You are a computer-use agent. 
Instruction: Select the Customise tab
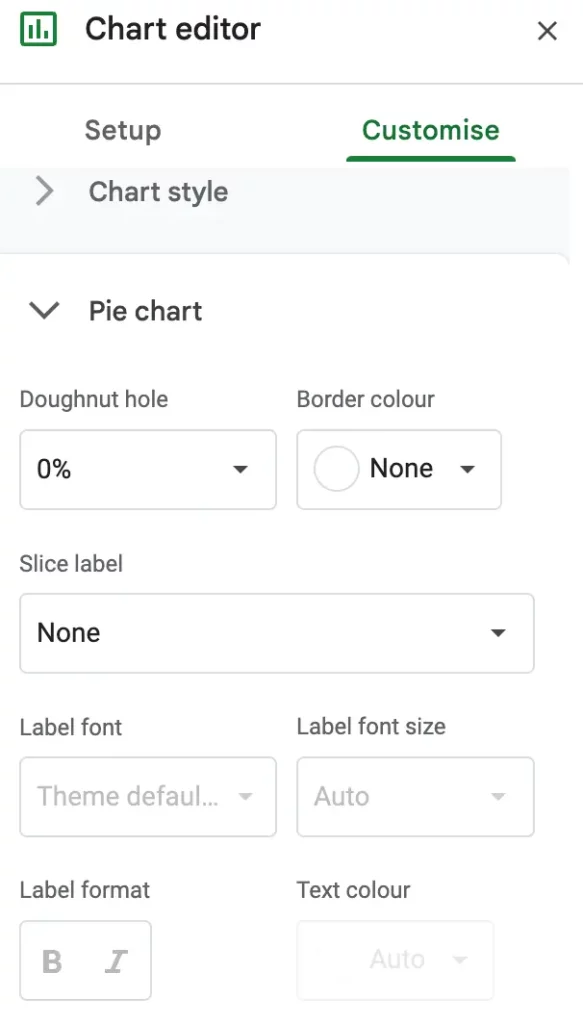click(x=430, y=130)
